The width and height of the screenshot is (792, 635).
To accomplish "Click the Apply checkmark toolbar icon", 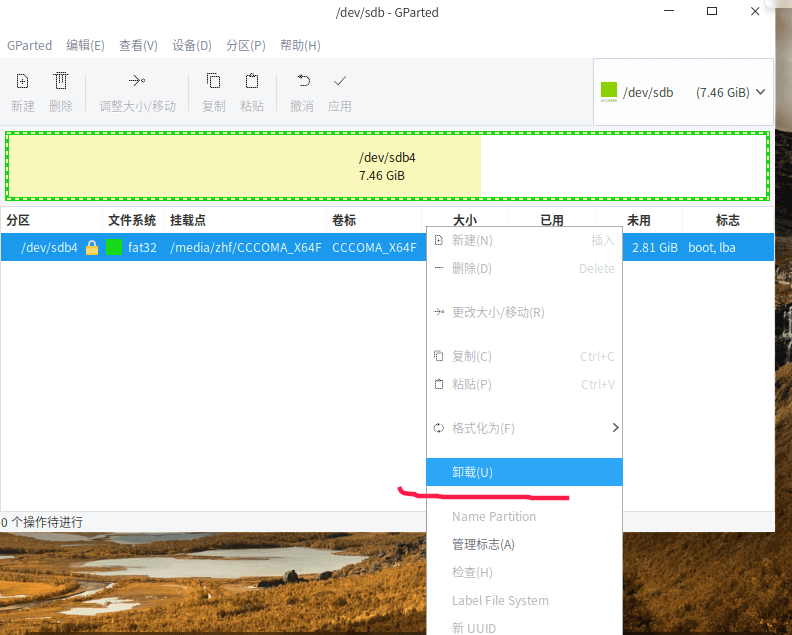I will (340, 82).
